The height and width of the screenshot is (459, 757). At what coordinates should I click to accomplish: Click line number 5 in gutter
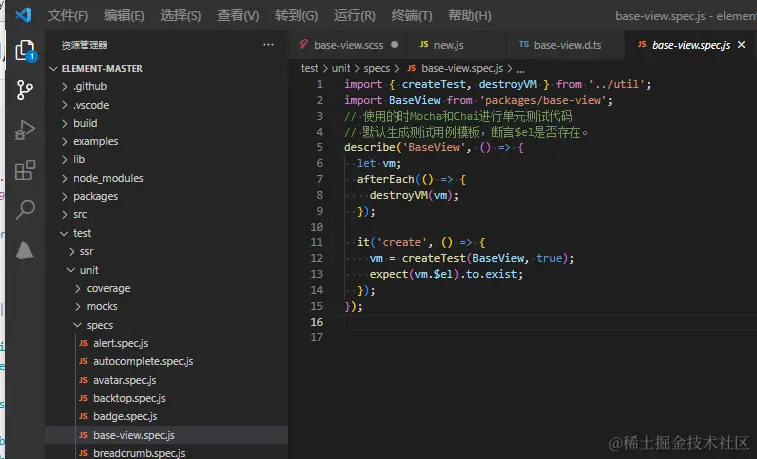click(319, 147)
